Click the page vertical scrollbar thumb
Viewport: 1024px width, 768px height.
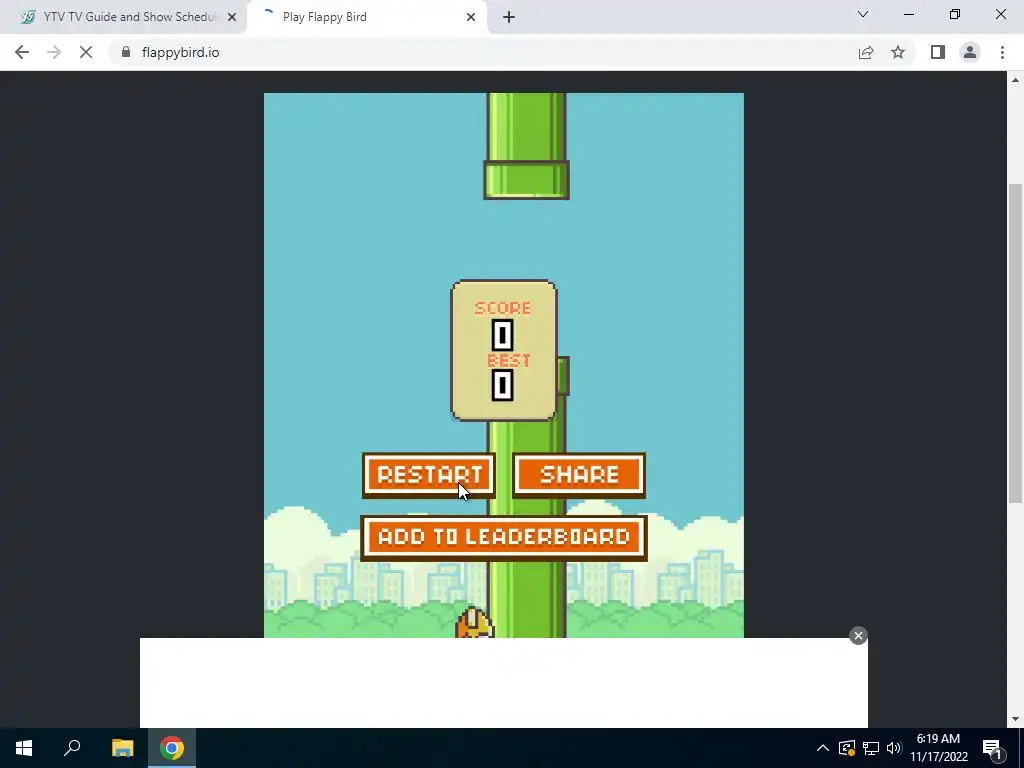pyautogui.click(x=1015, y=343)
